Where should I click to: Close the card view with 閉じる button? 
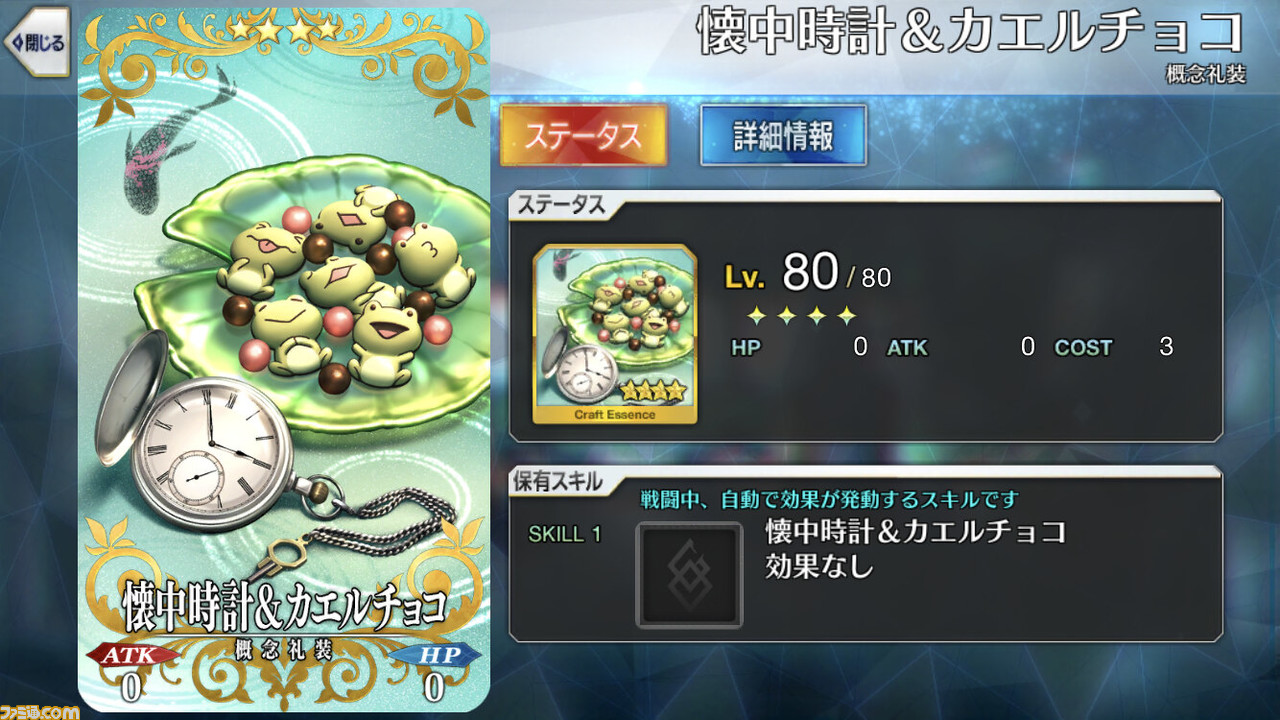tap(36, 42)
